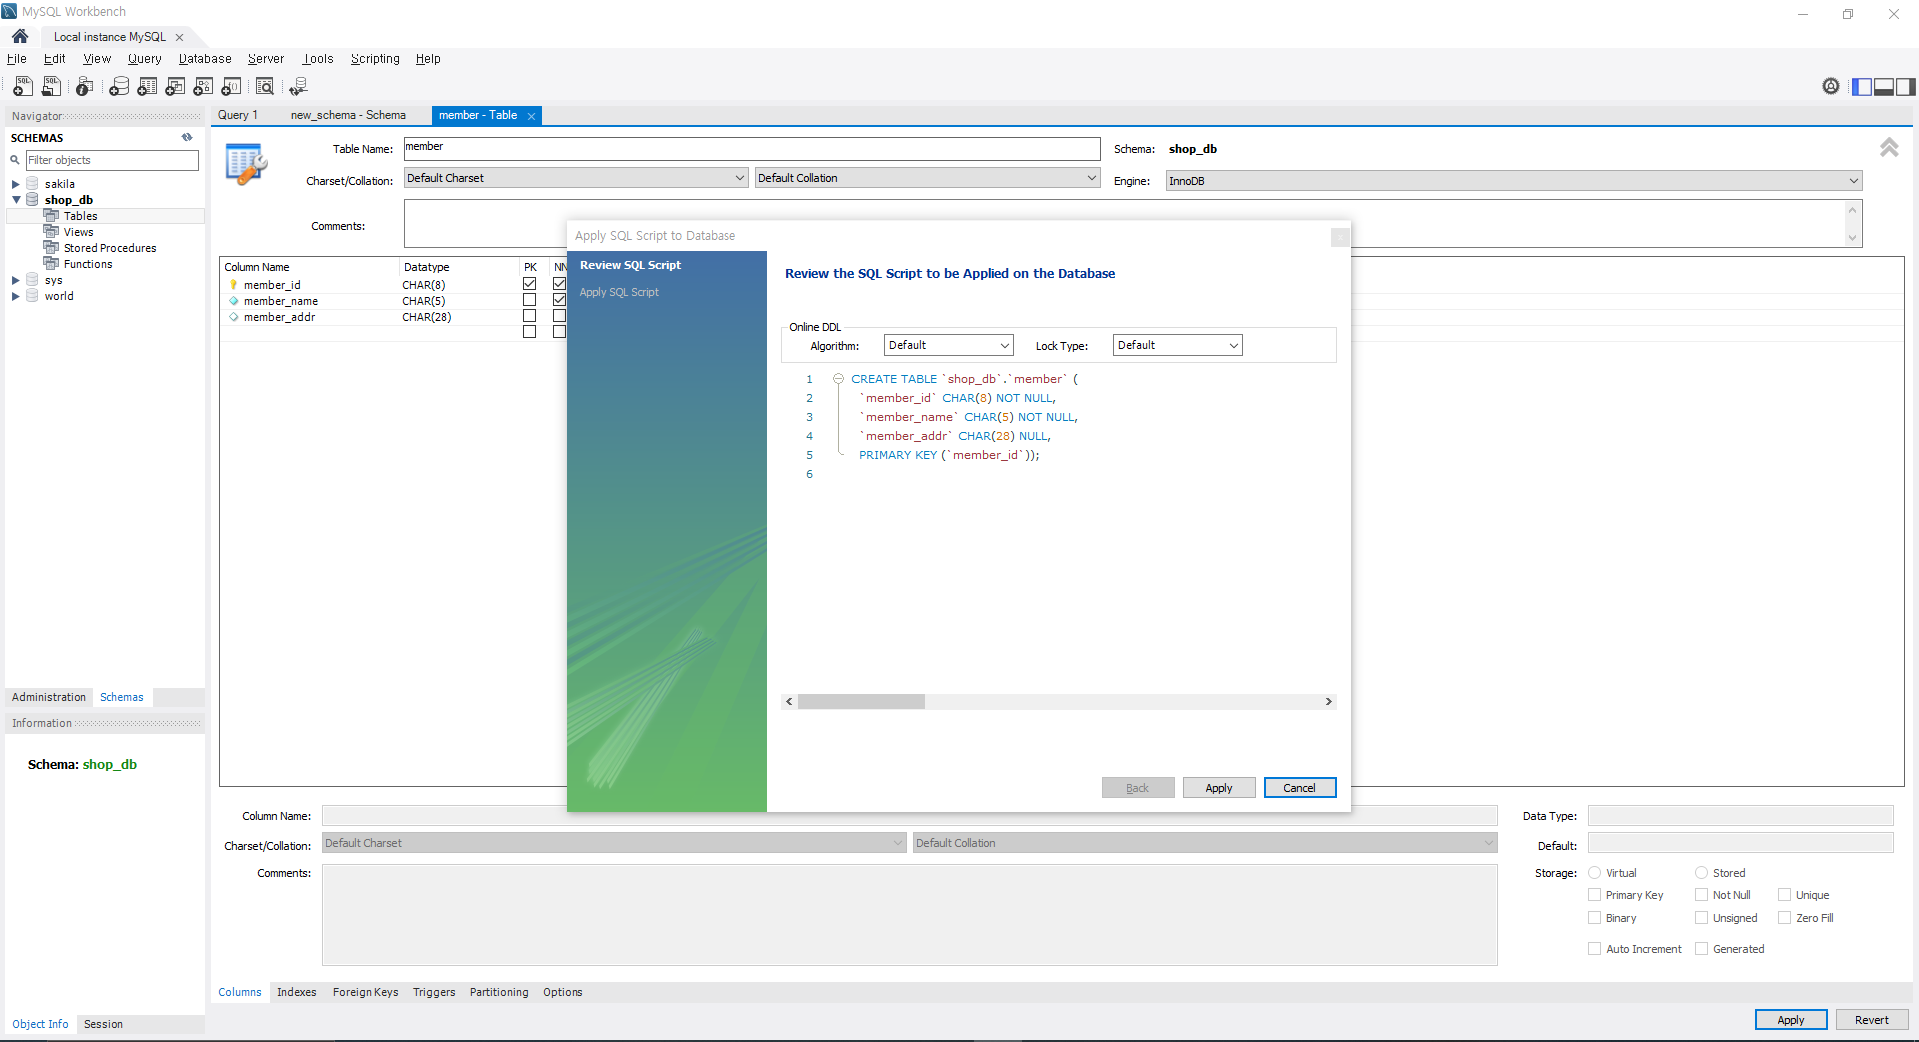Toggle the right sidebar panel icon
This screenshot has width=1919, height=1042.
(1905, 87)
